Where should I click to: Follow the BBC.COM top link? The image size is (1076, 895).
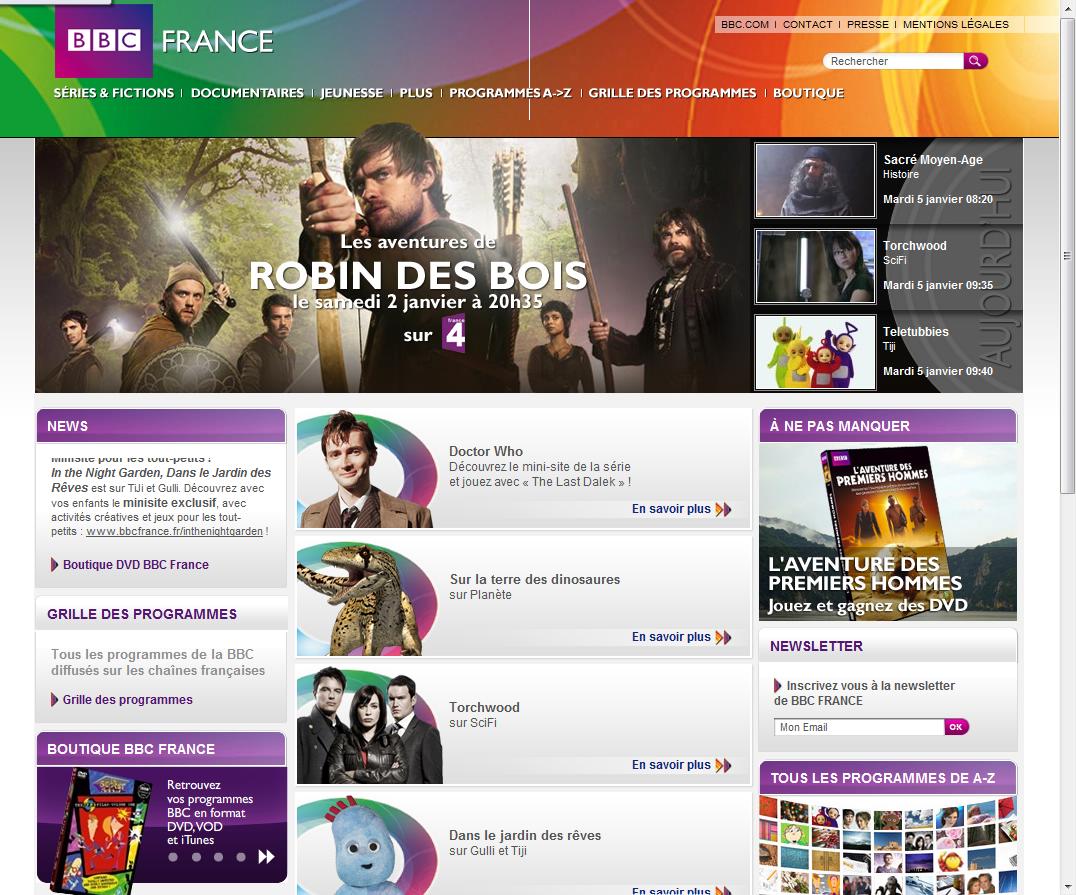(x=745, y=24)
